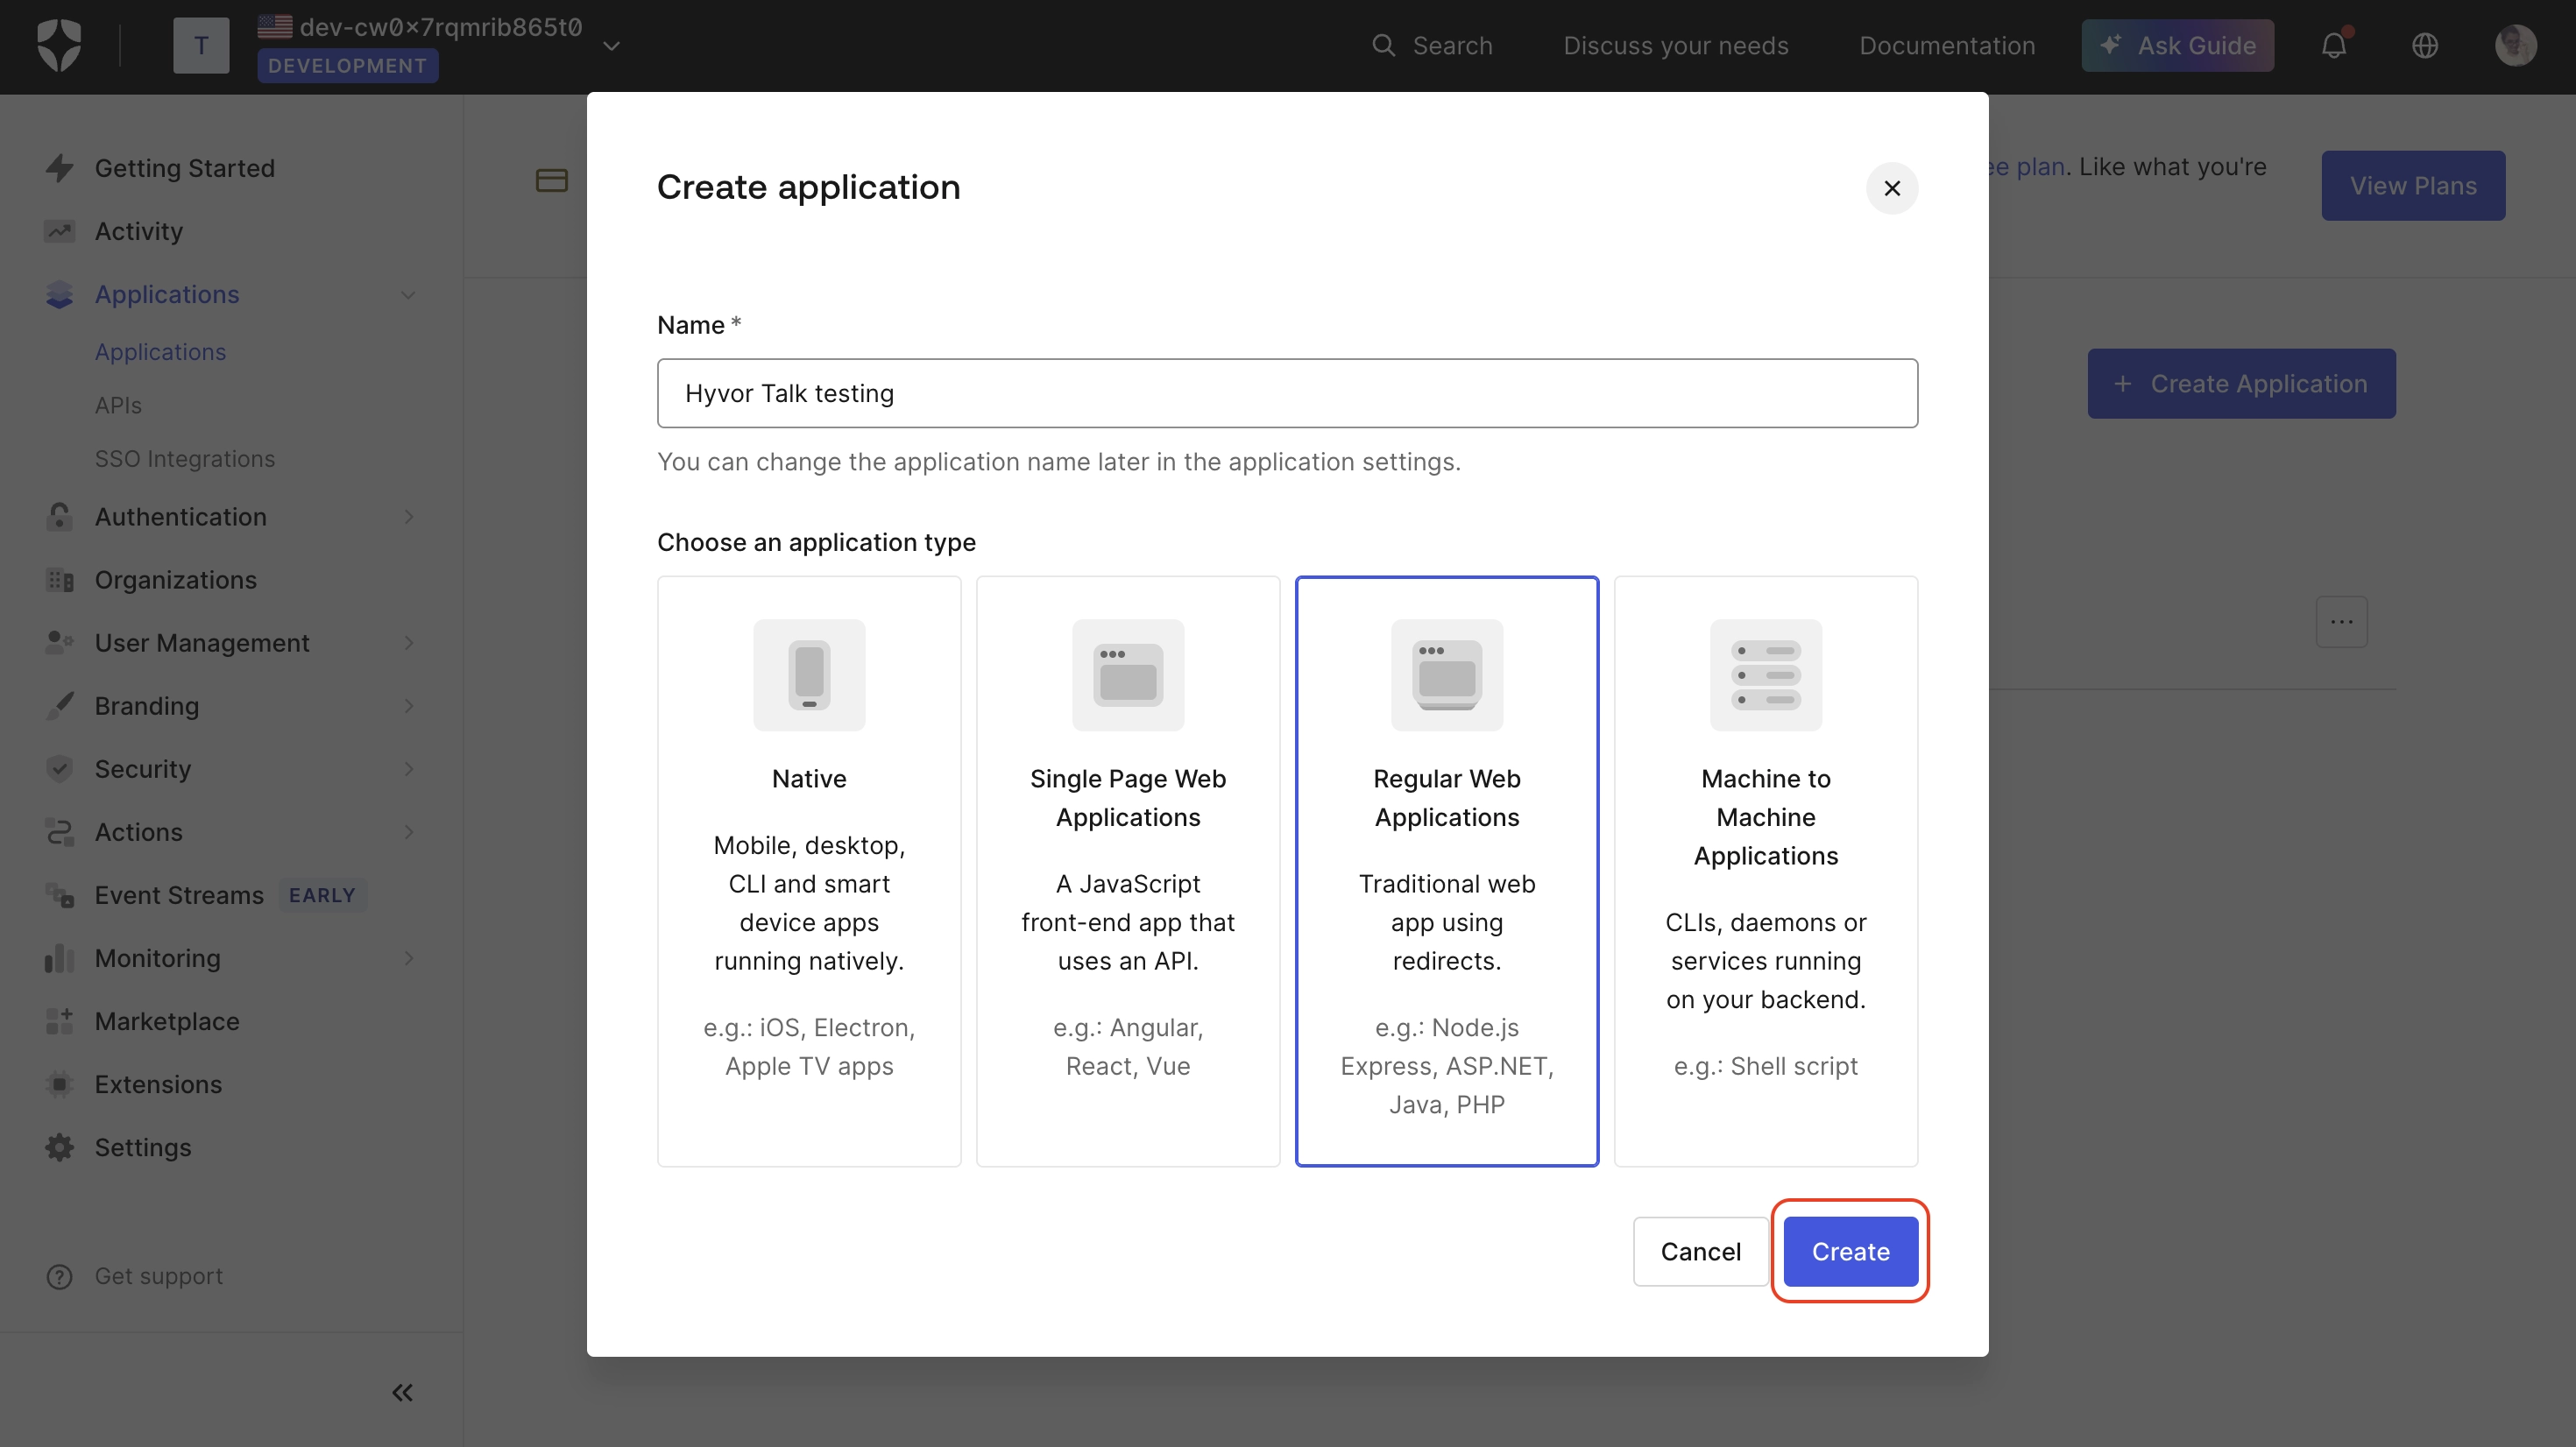2576x1447 pixels.
Task: Select the Applications sub-item
Action: [160, 352]
